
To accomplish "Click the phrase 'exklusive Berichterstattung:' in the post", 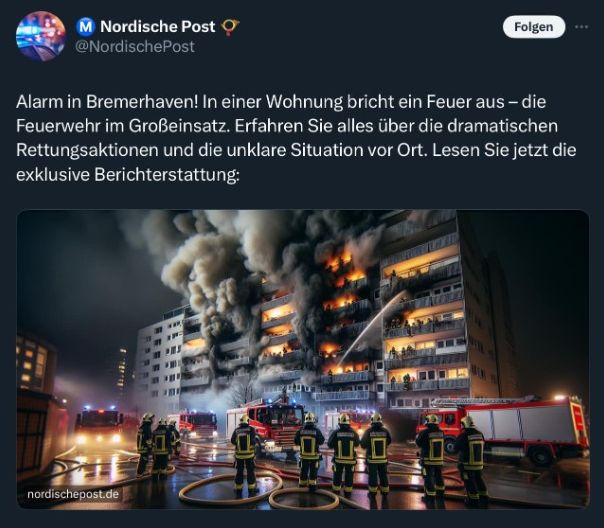I will tap(128, 174).
